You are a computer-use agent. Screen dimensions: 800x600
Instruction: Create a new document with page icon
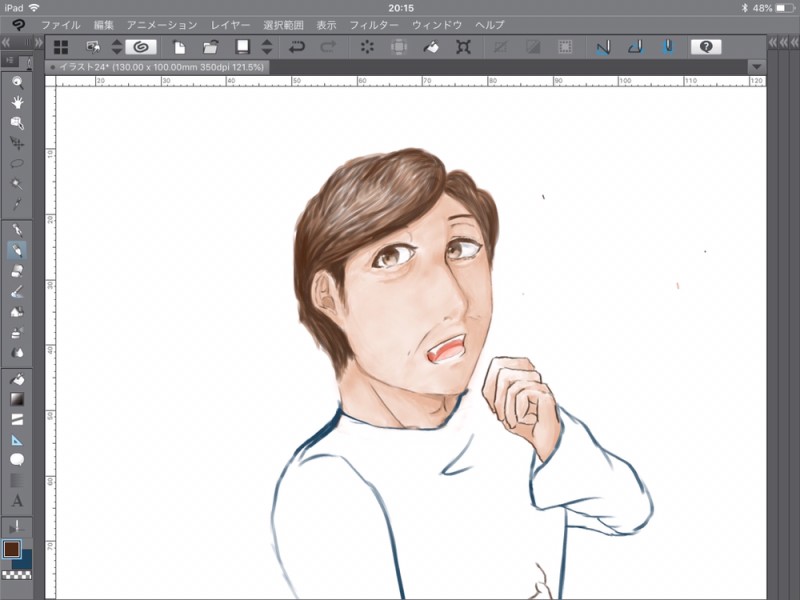coord(180,46)
